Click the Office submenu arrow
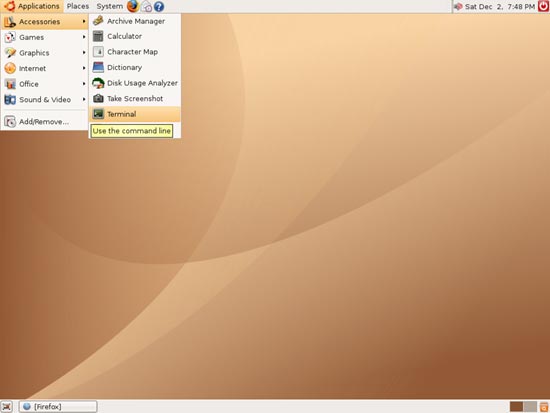The height and width of the screenshot is (413, 550). (84, 84)
